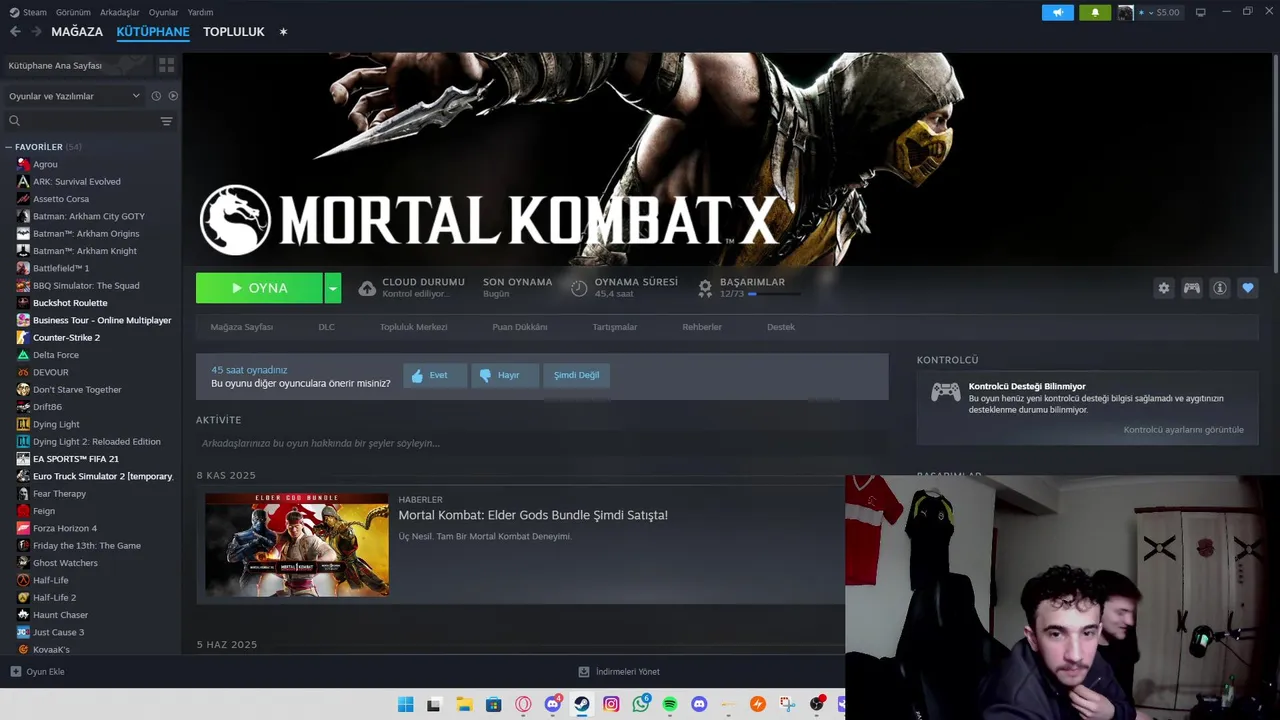Open Windows Start menu
This screenshot has height=720, width=1280.
click(405, 704)
